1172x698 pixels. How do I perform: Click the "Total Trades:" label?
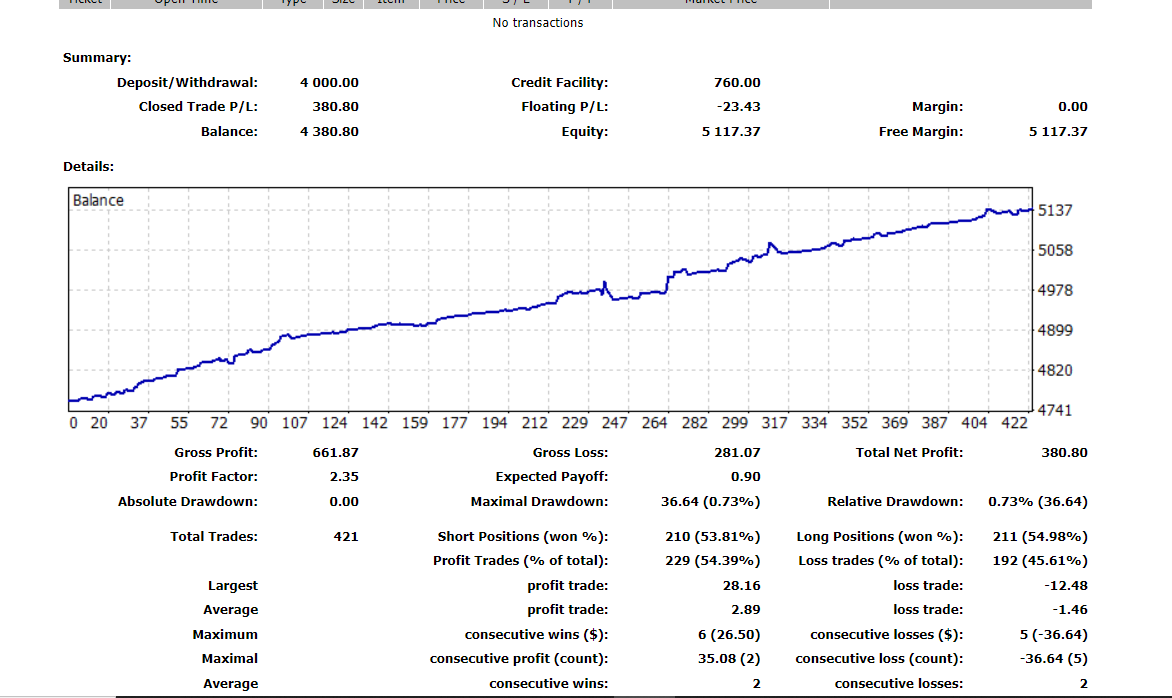coord(214,536)
